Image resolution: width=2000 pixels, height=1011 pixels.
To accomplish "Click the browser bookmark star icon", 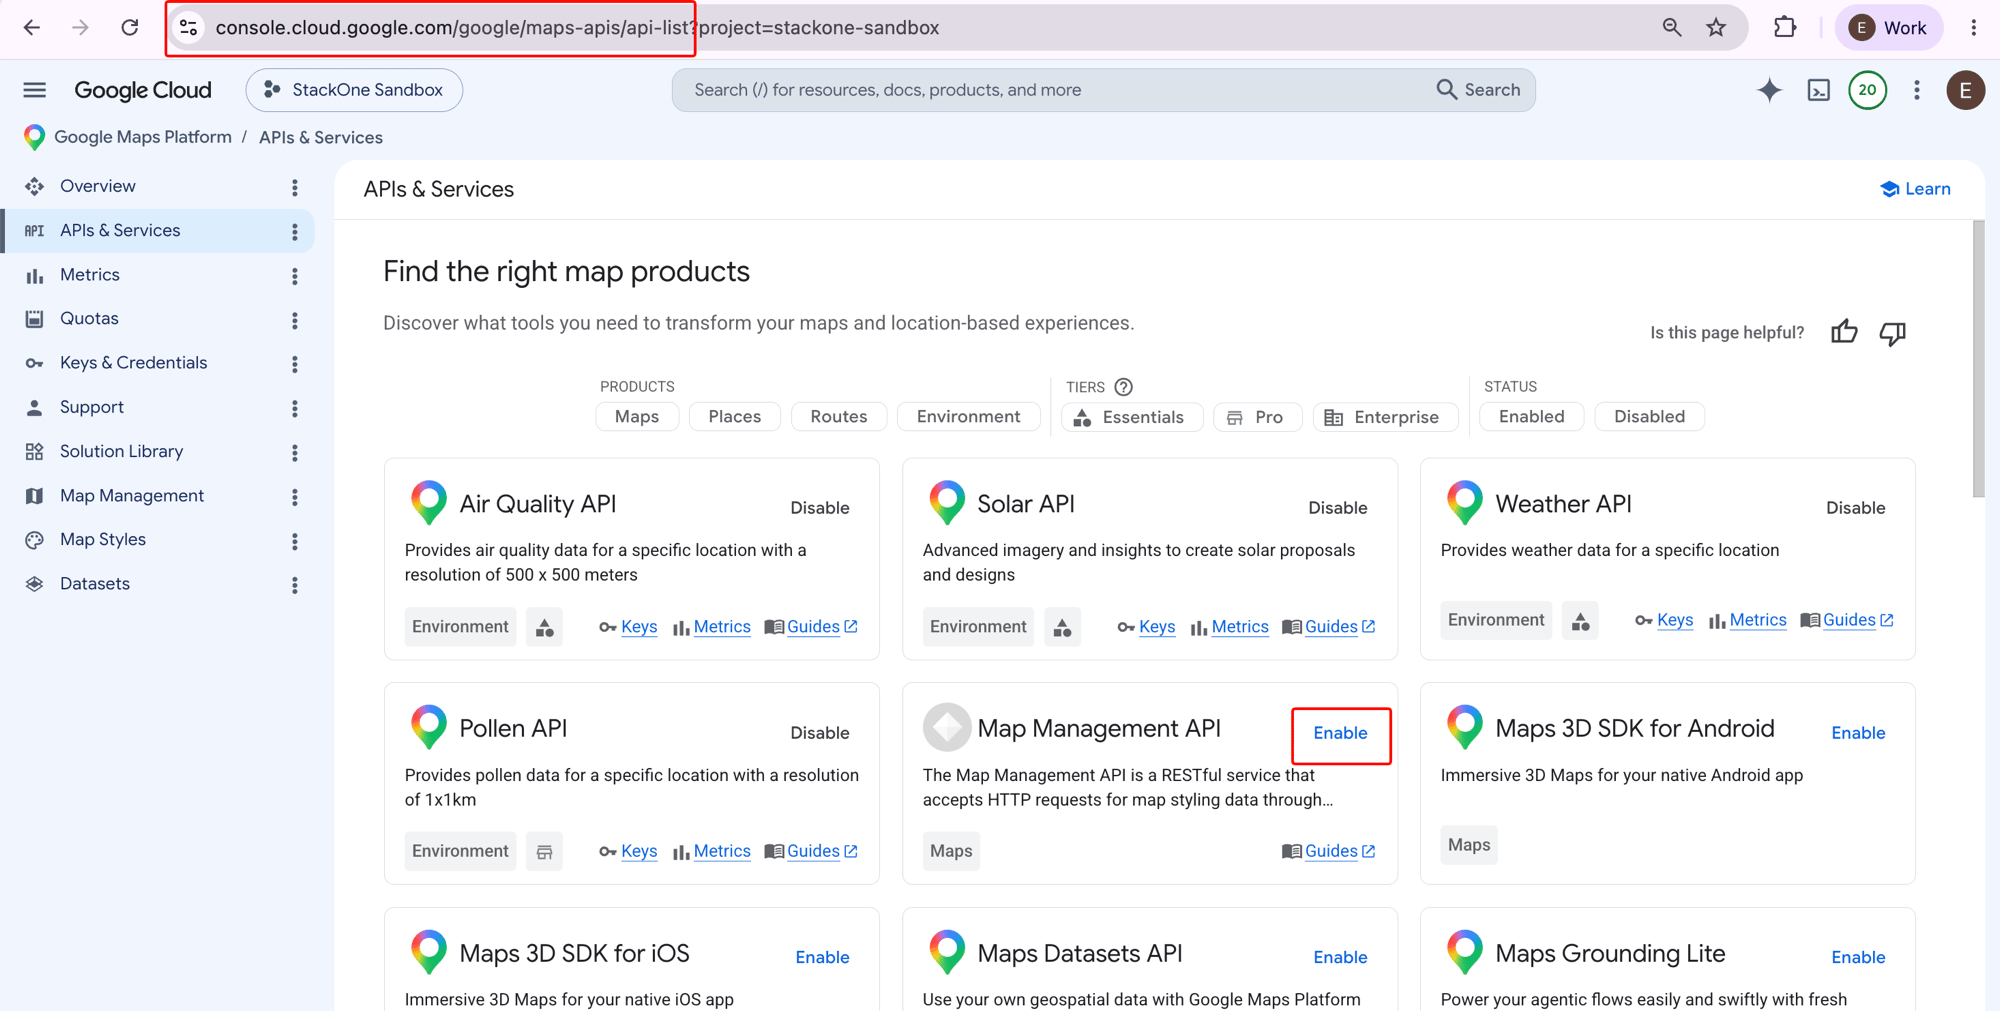I will [x=1716, y=28].
